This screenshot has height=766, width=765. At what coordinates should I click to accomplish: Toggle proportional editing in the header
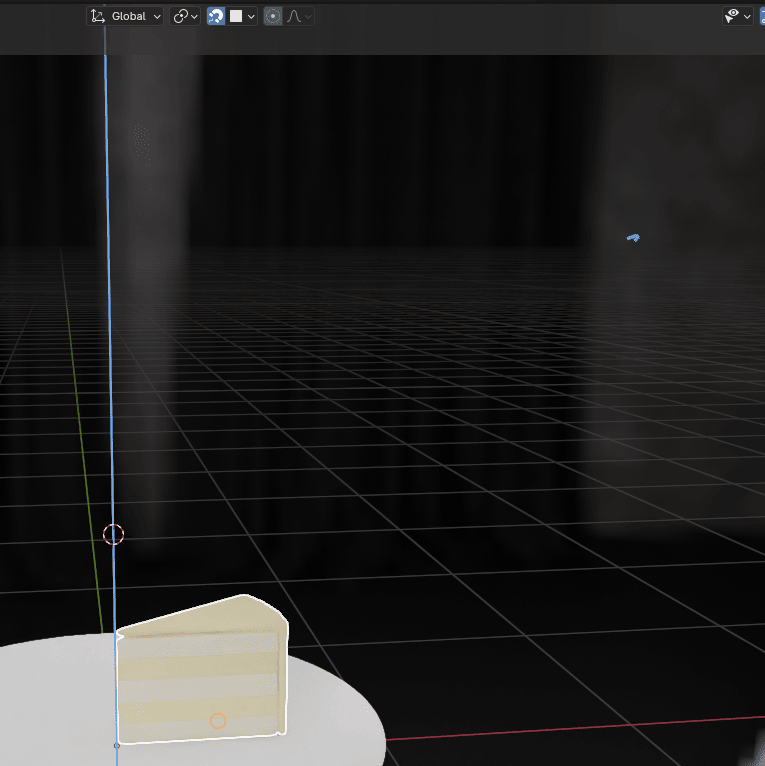(x=273, y=16)
